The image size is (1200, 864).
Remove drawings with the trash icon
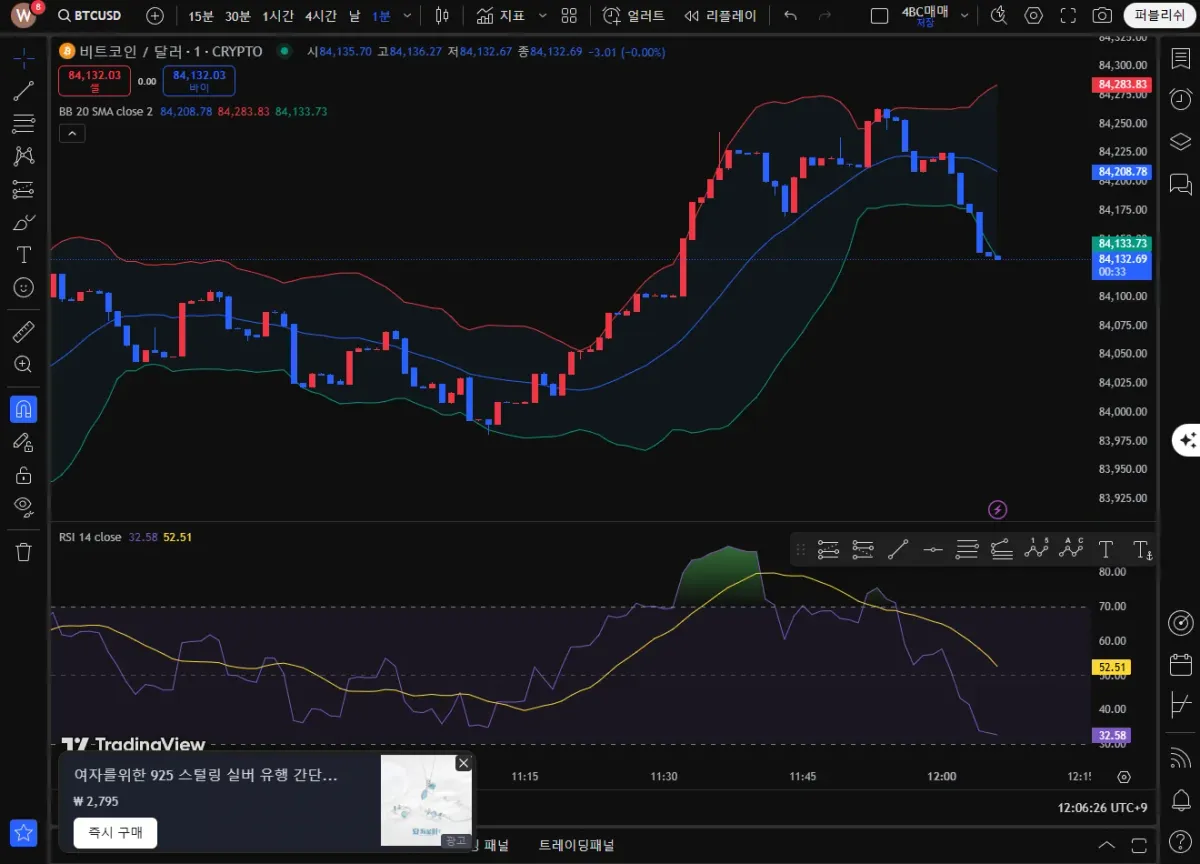24,551
